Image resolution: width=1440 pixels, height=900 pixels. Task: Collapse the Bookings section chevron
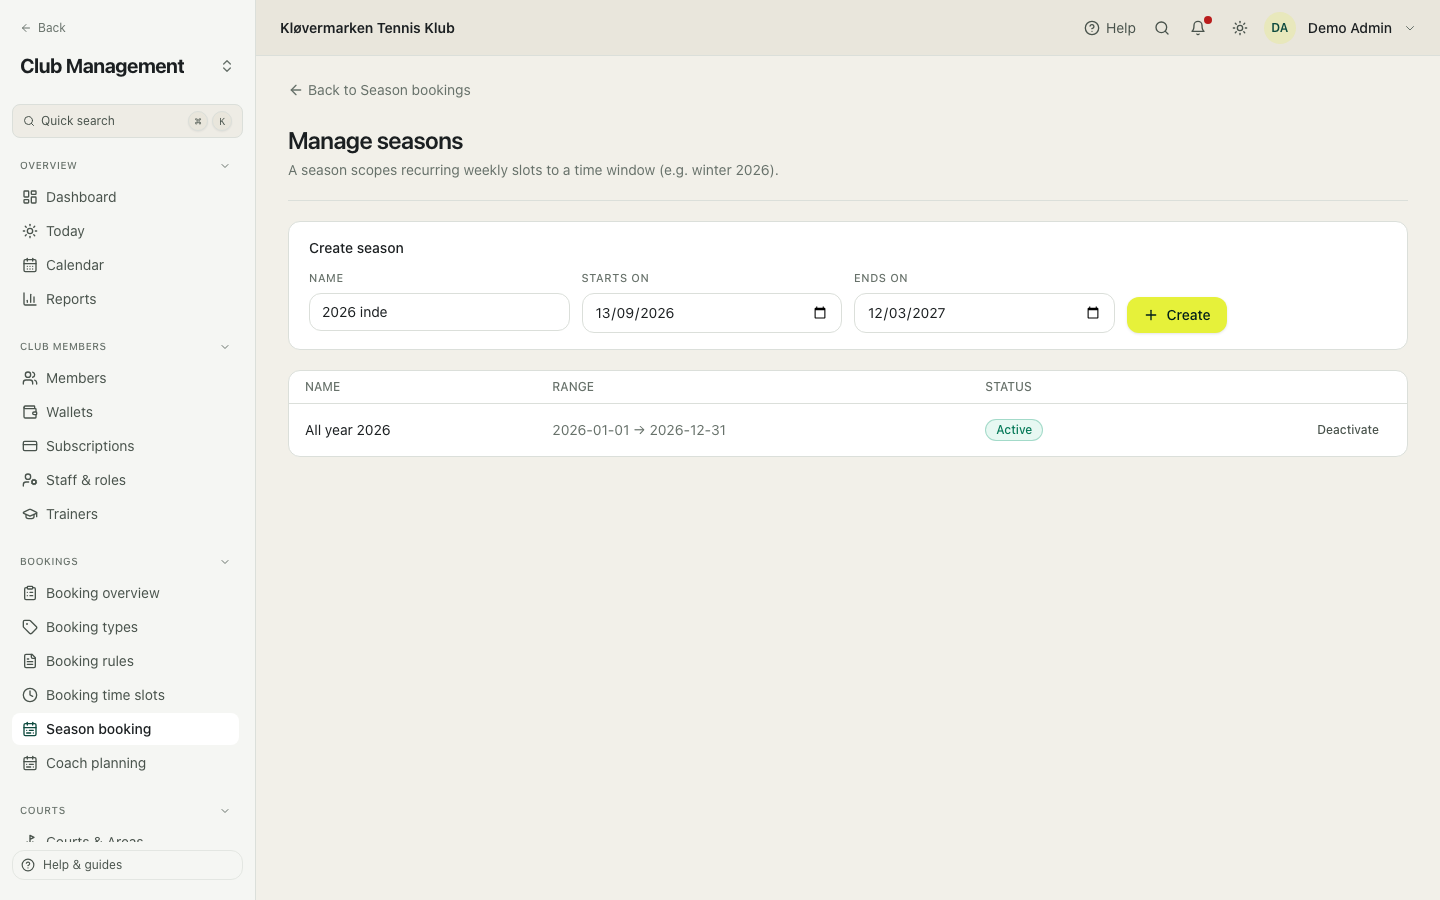pyautogui.click(x=225, y=562)
